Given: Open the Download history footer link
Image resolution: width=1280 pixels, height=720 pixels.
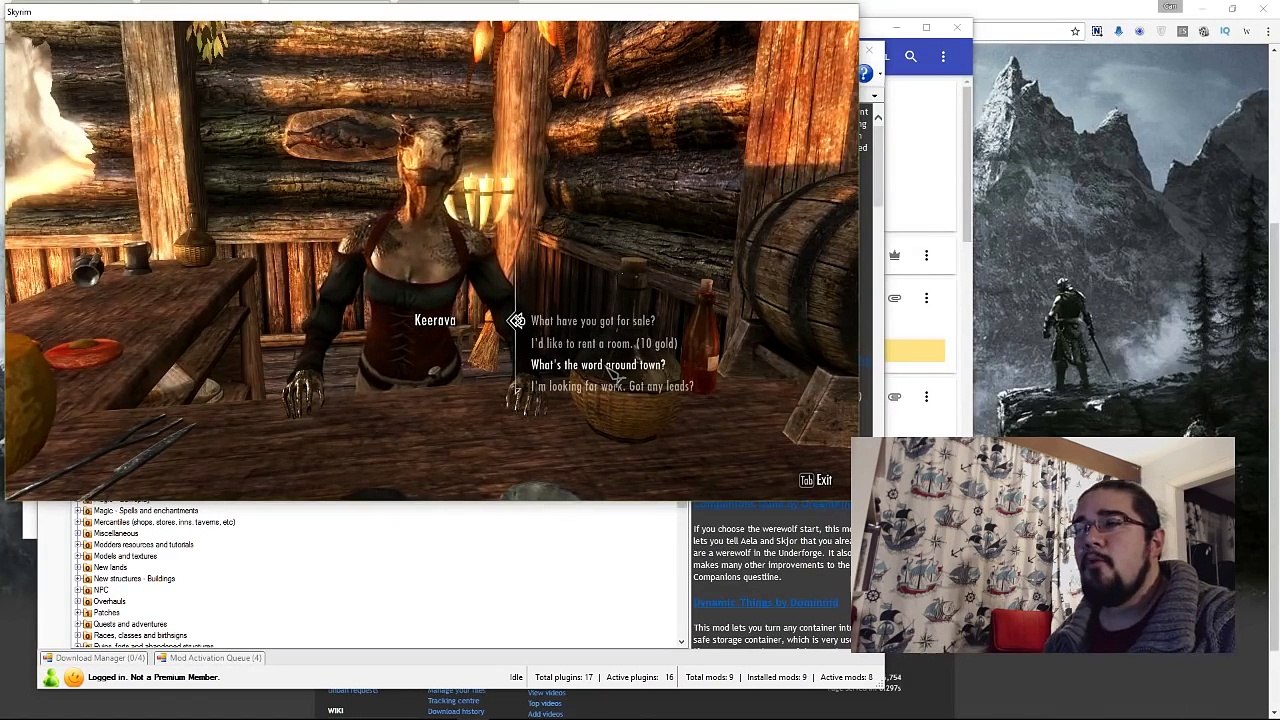Looking at the screenshot, I should coord(456,711).
